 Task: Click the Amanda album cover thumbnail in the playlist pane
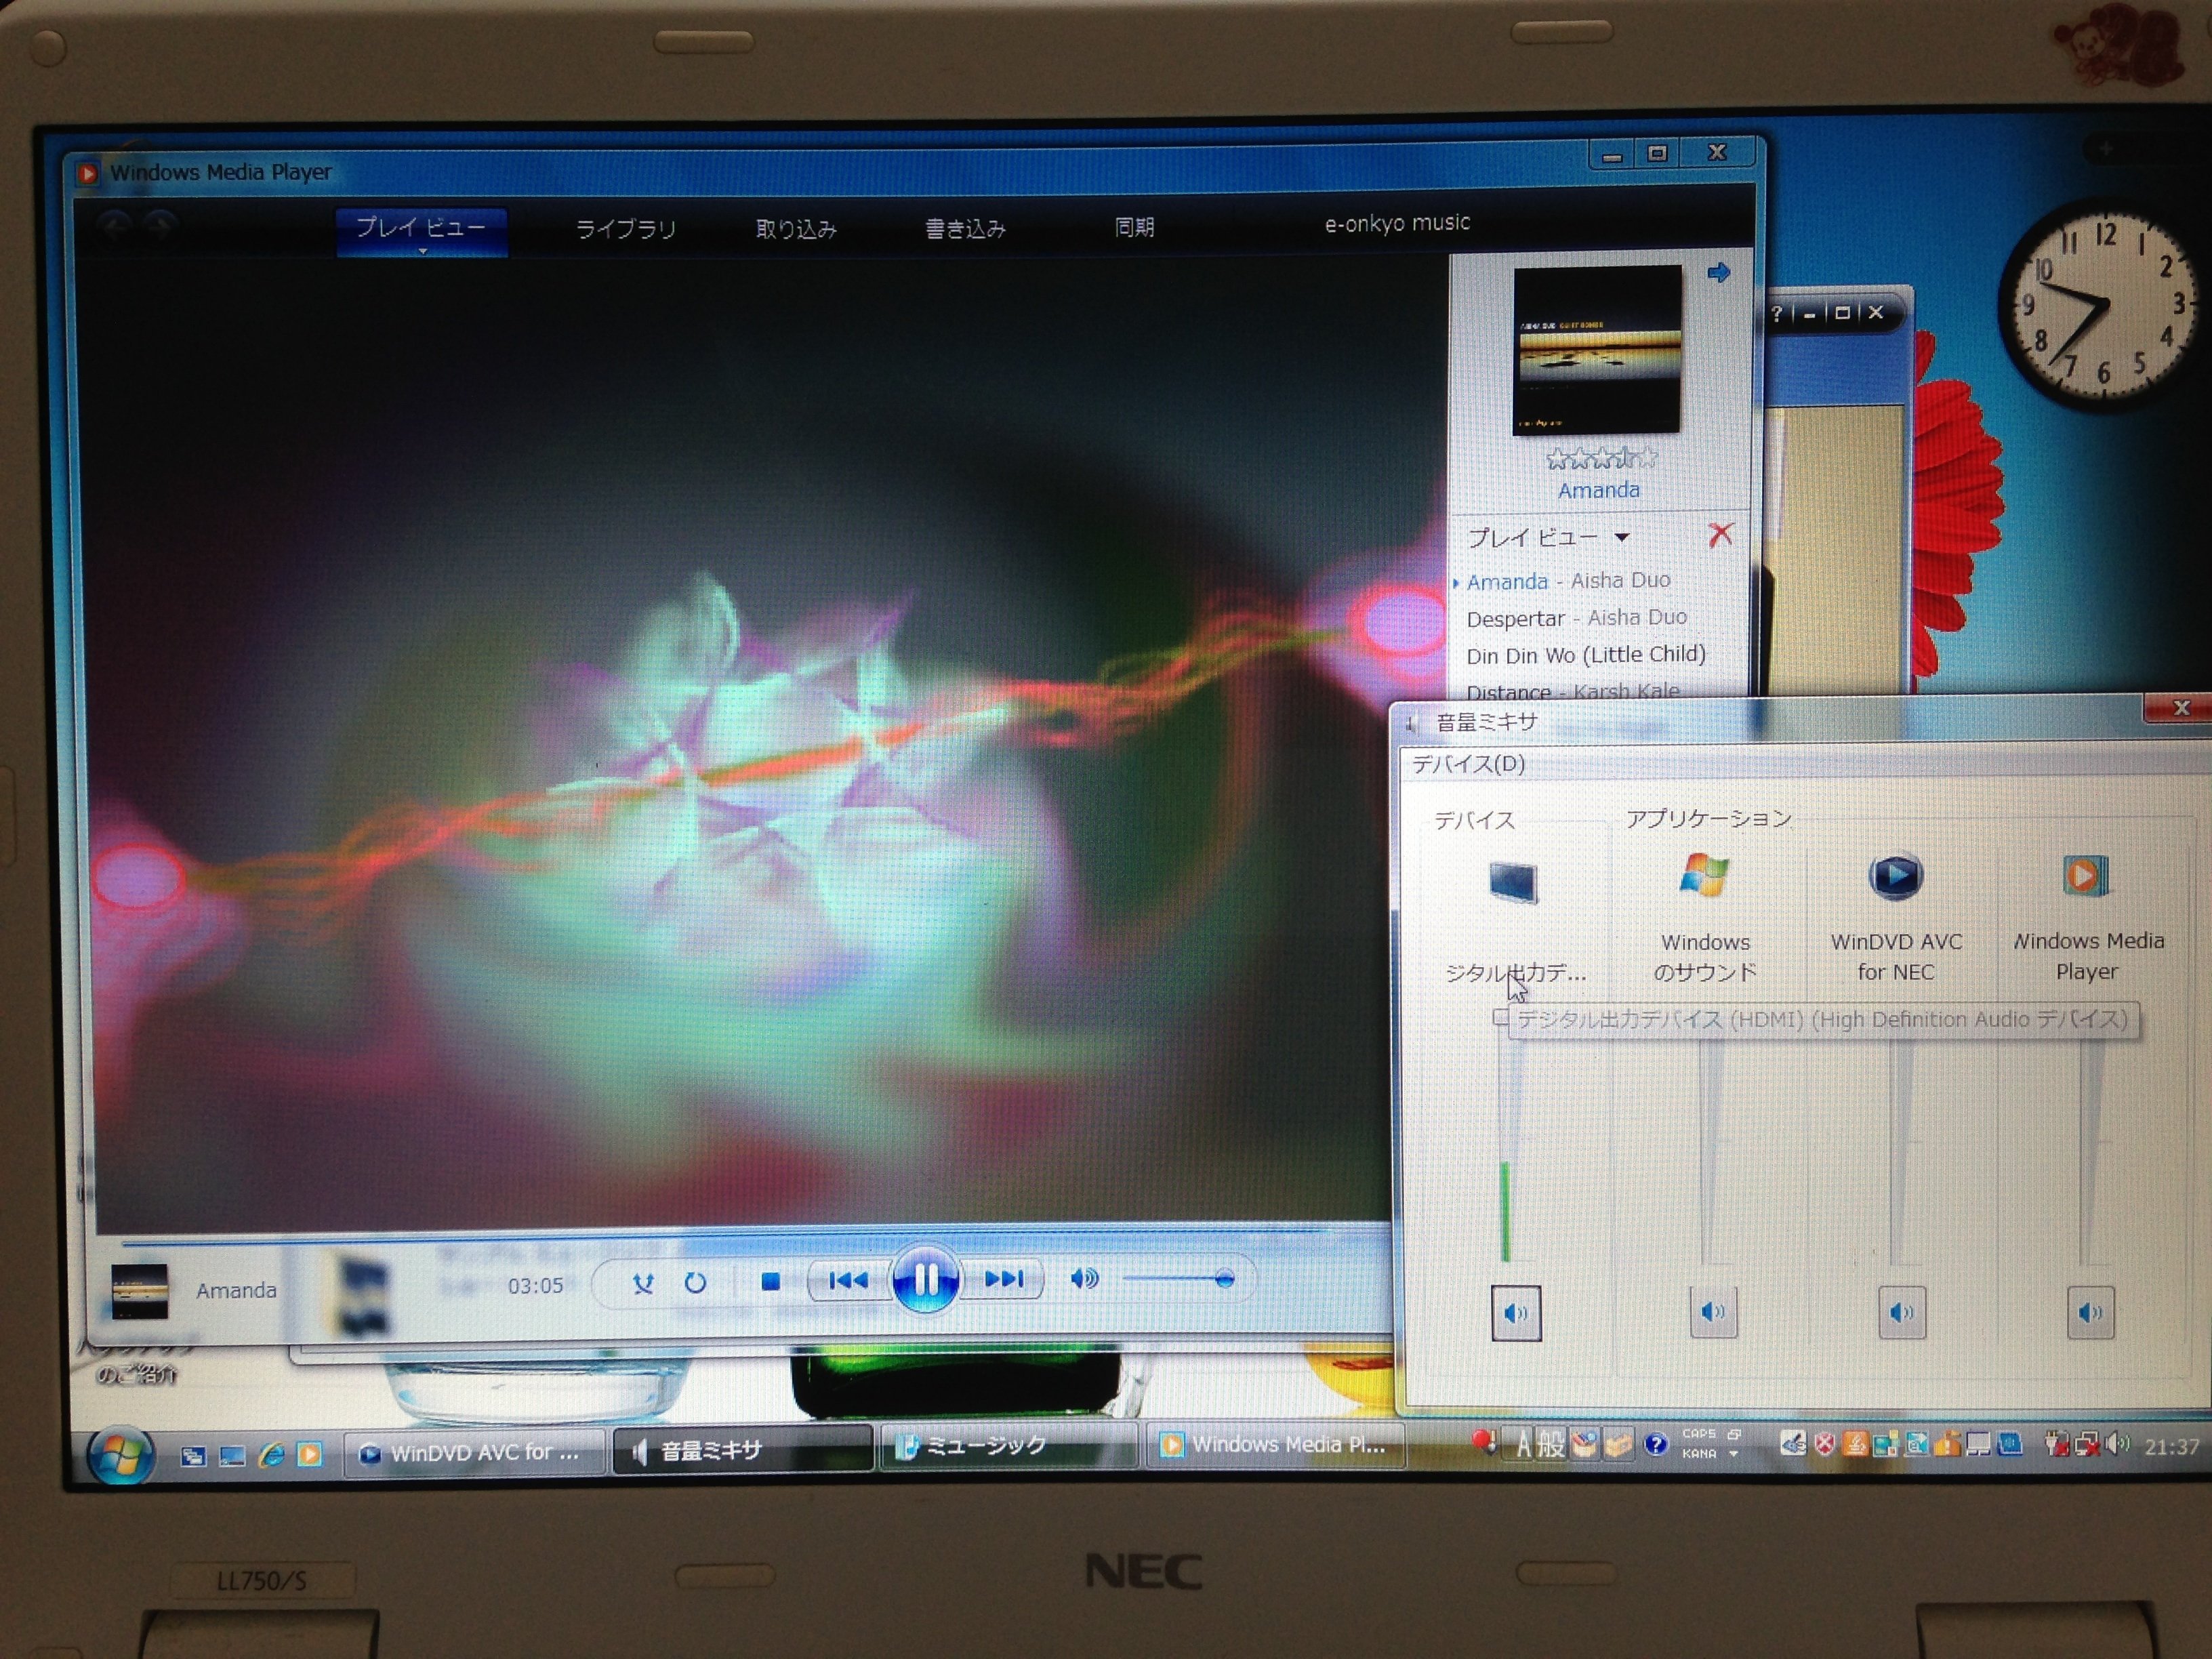click(1597, 350)
